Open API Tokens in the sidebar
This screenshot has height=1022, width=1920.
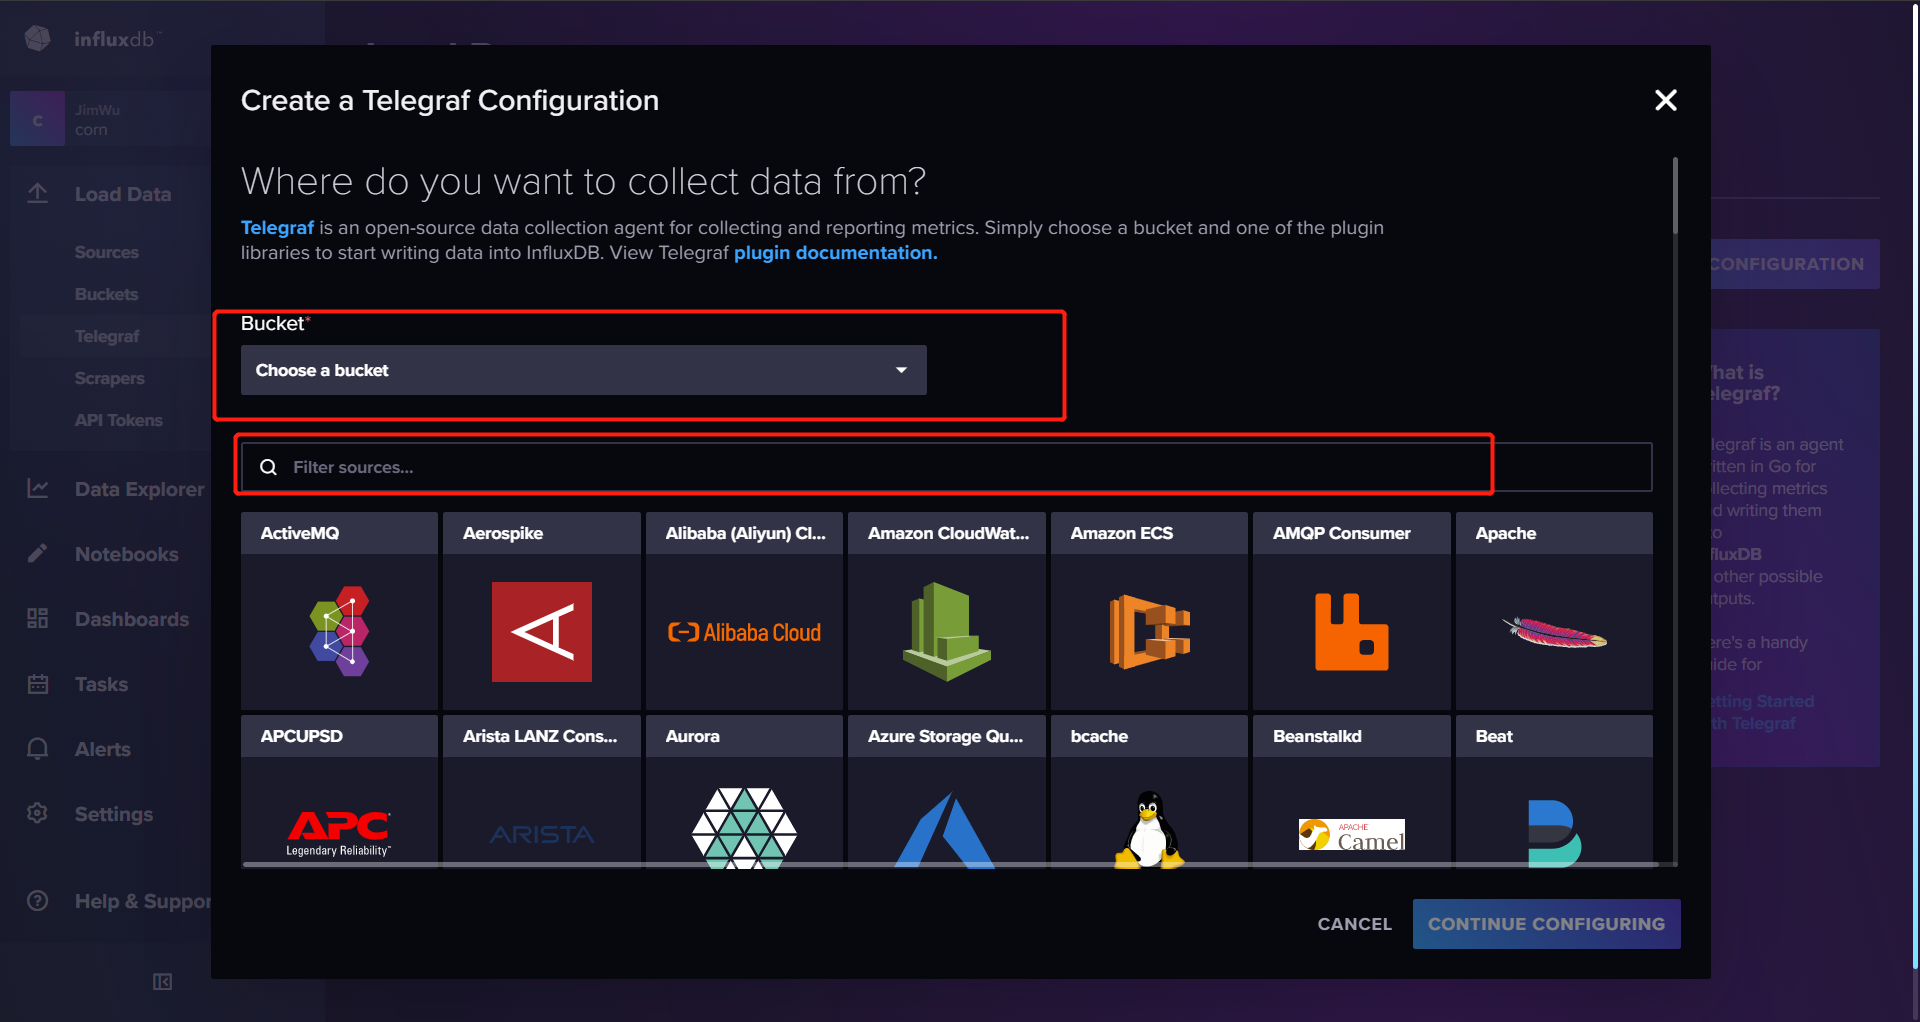coord(119,420)
